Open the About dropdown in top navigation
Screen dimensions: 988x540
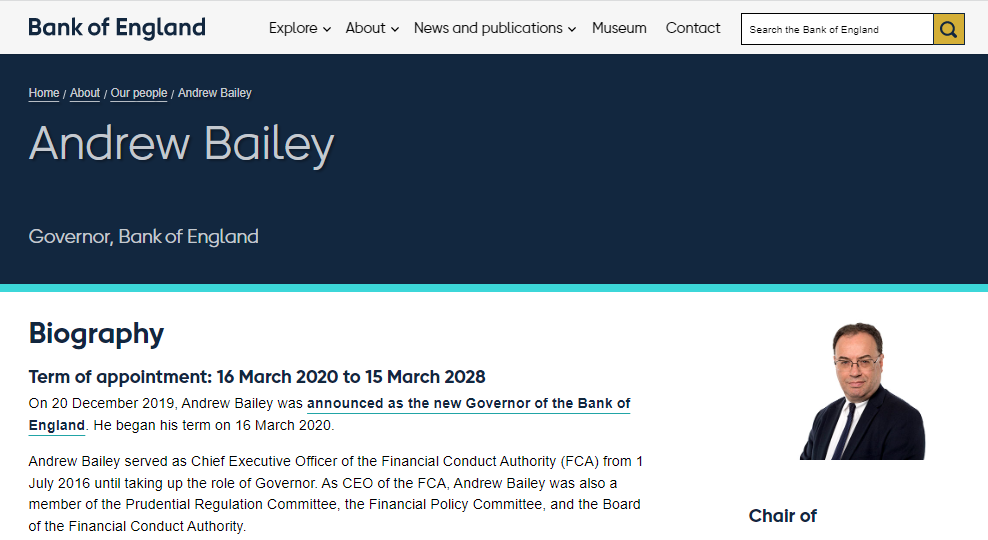(372, 28)
